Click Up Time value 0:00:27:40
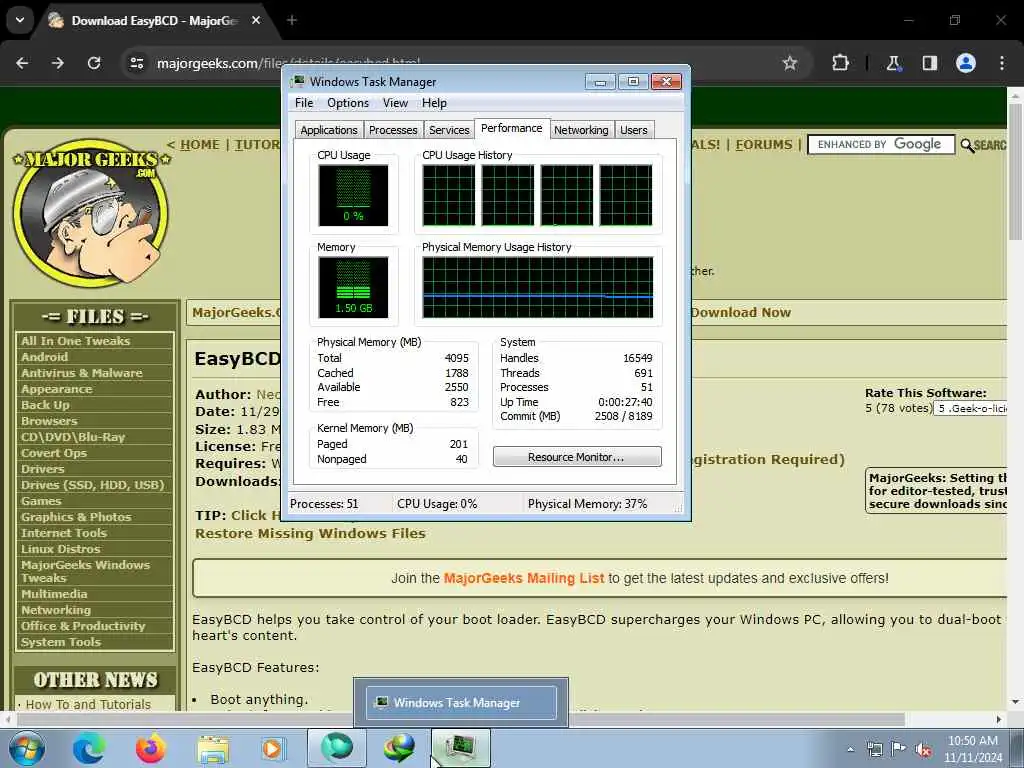 point(625,402)
